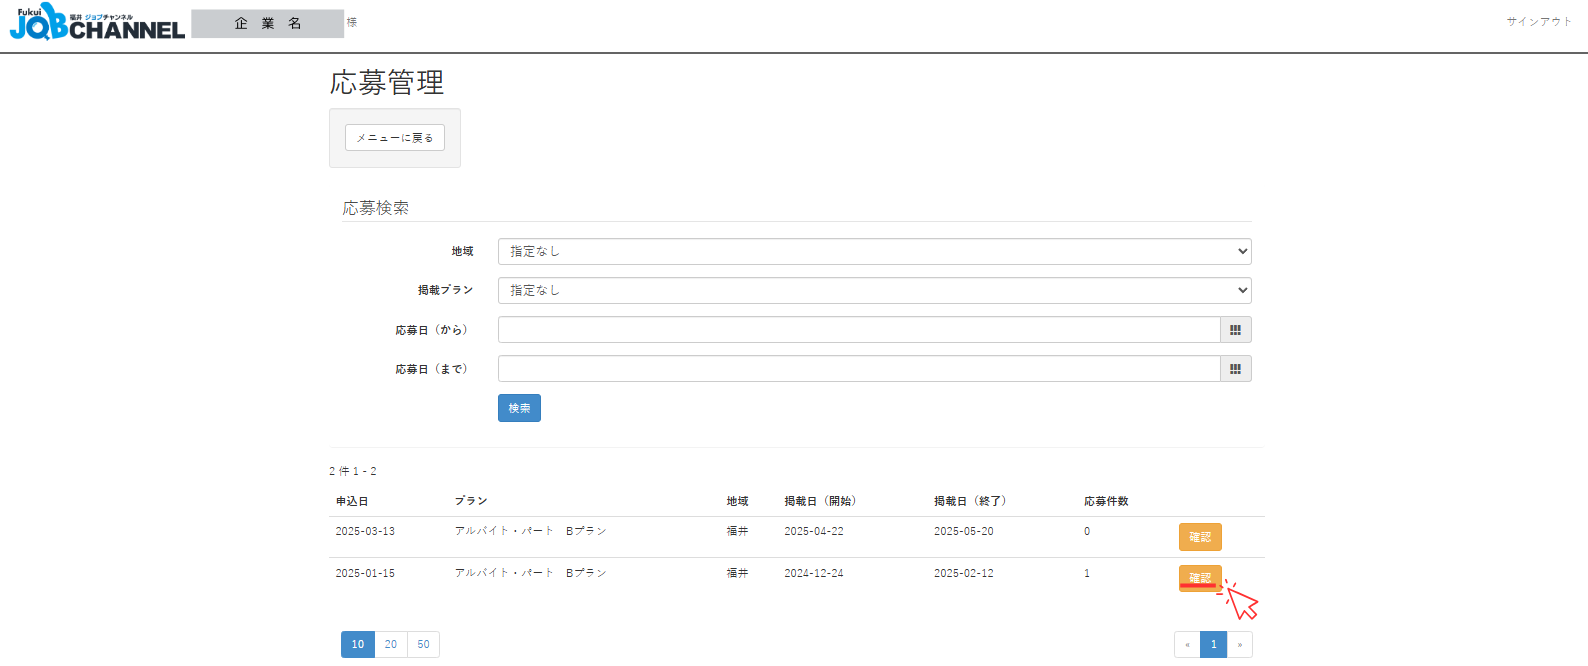Viewport: 1588px width, 666px height.
Task: Click the 応募検索 section heading
Action: (x=376, y=208)
